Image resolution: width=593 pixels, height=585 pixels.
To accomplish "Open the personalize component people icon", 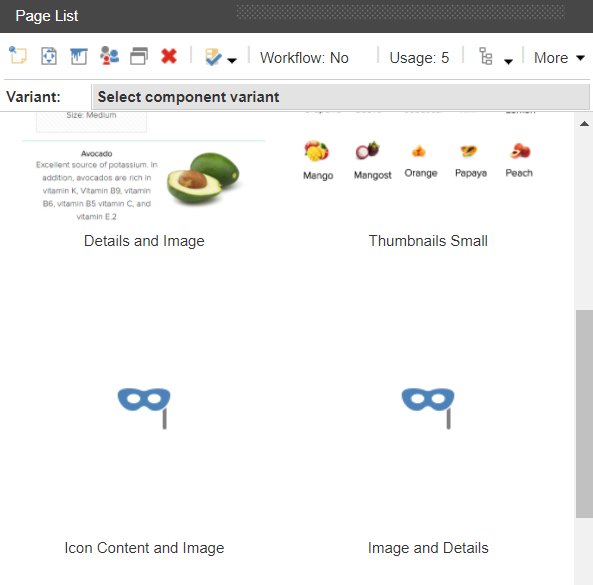I will tap(109, 56).
